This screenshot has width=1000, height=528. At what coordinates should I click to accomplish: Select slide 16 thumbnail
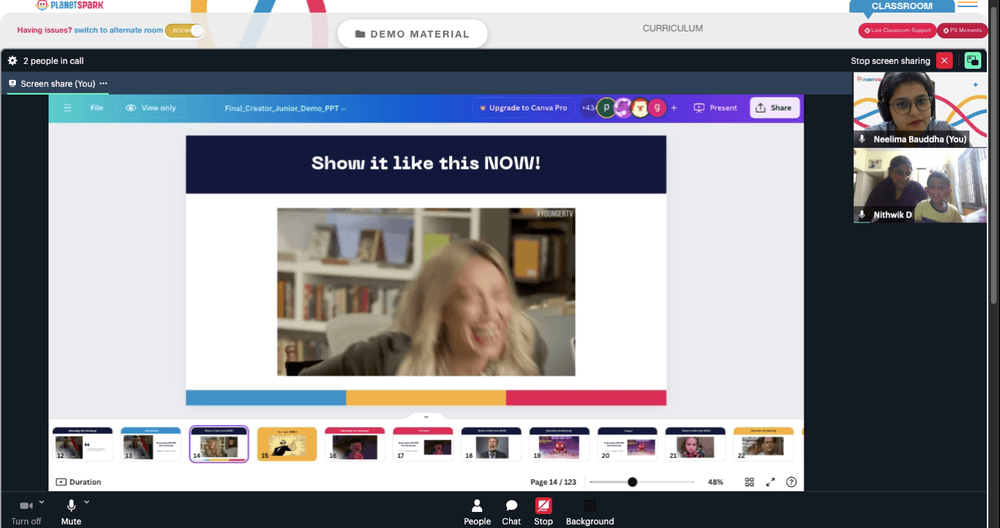[x=355, y=444]
